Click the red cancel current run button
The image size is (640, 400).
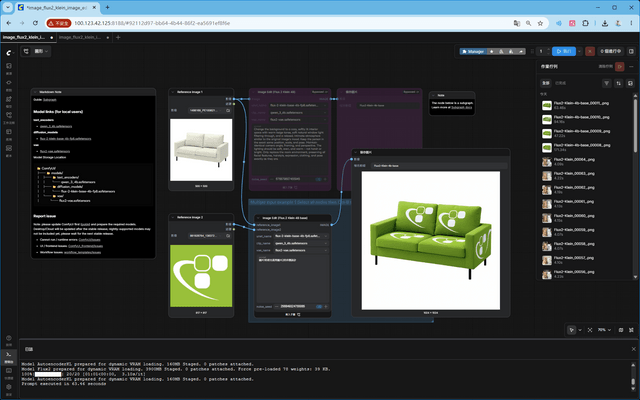590,51
